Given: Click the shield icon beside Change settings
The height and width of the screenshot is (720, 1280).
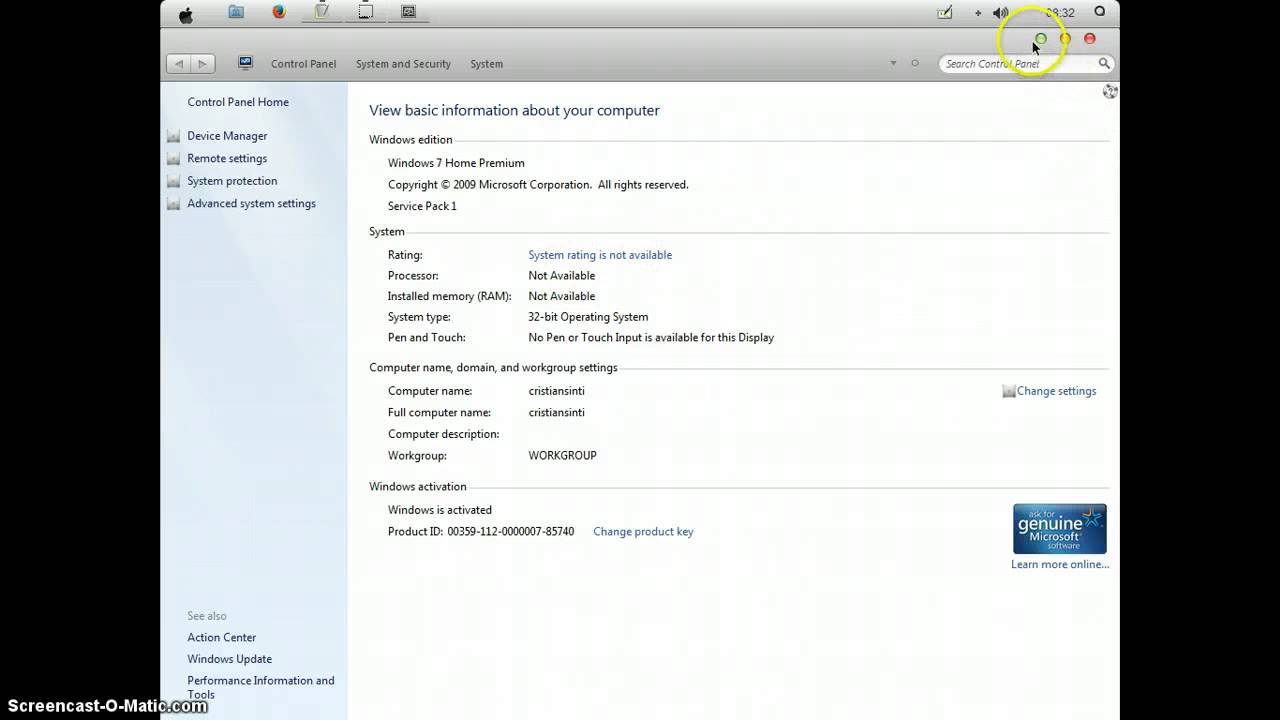Looking at the screenshot, I should point(1009,391).
